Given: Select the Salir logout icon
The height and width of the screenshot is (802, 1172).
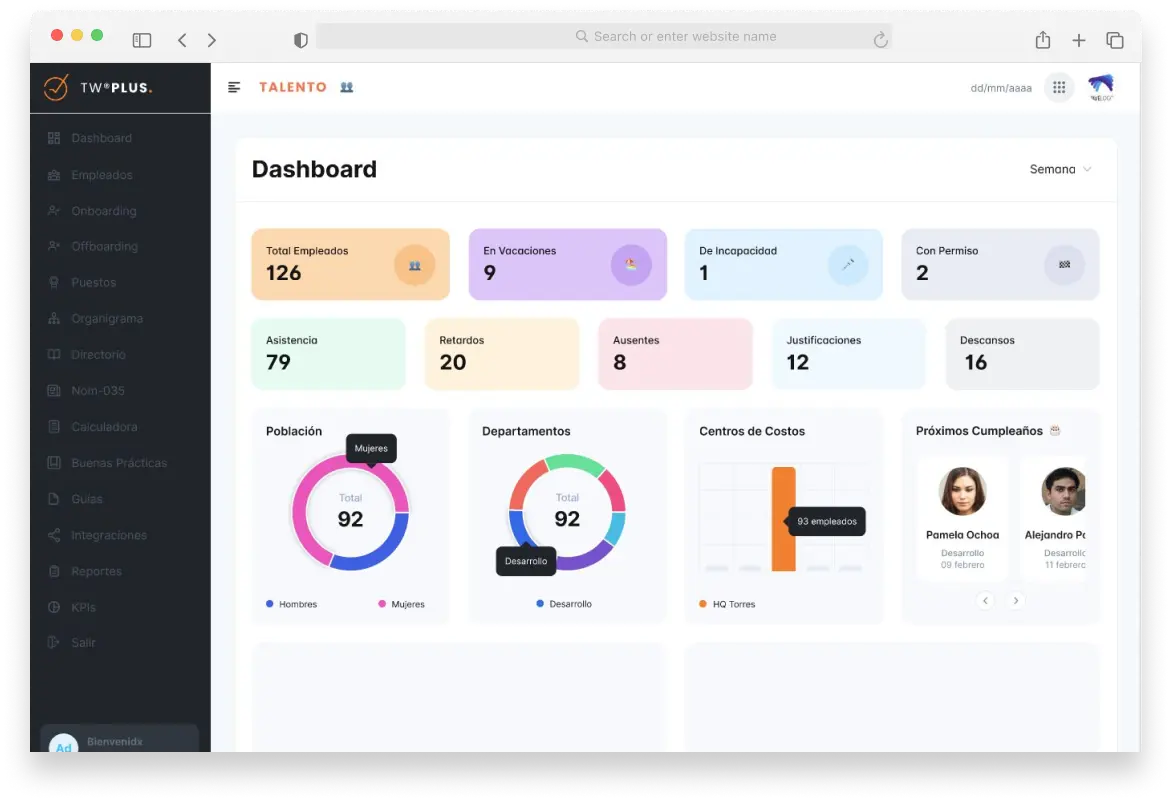Looking at the screenshot, I should coord(53,643).
